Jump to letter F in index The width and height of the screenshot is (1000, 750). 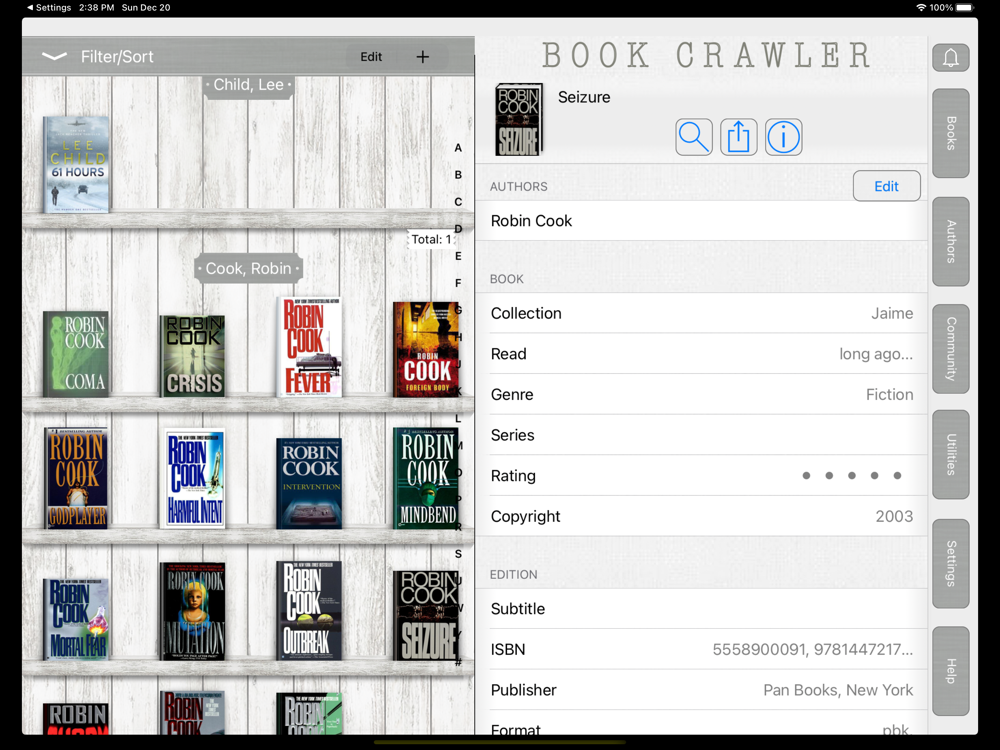click(x=458, y=283)
